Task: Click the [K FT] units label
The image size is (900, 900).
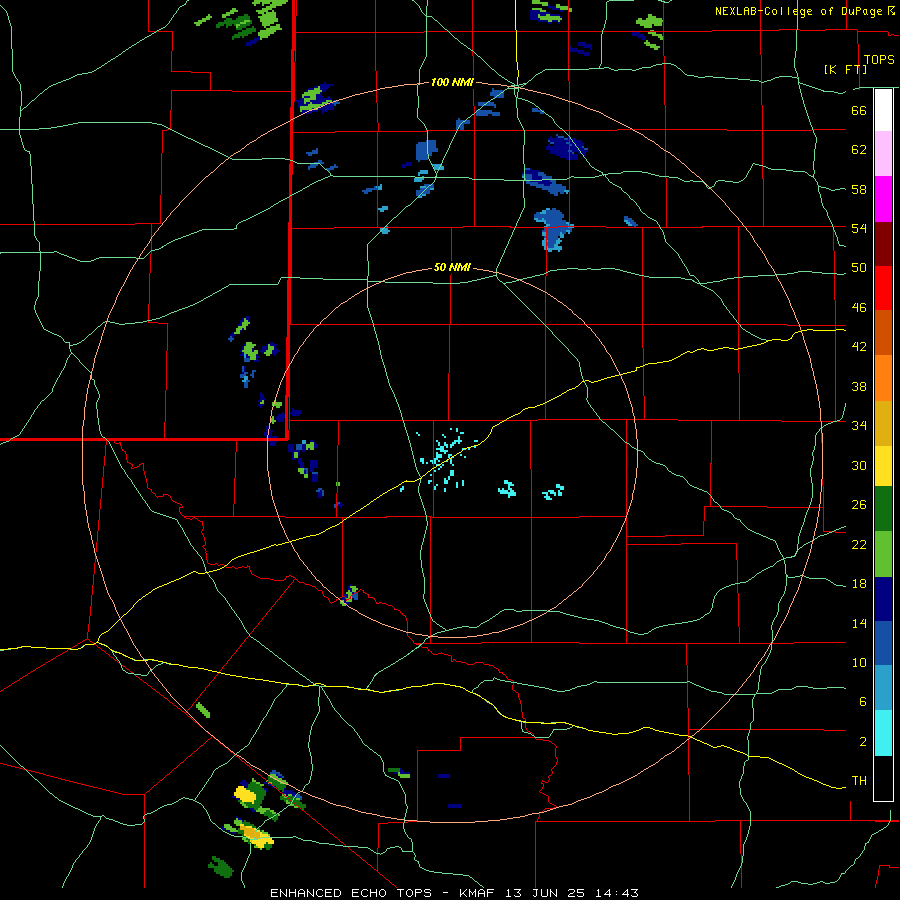Action: click(x=845, y=69)
